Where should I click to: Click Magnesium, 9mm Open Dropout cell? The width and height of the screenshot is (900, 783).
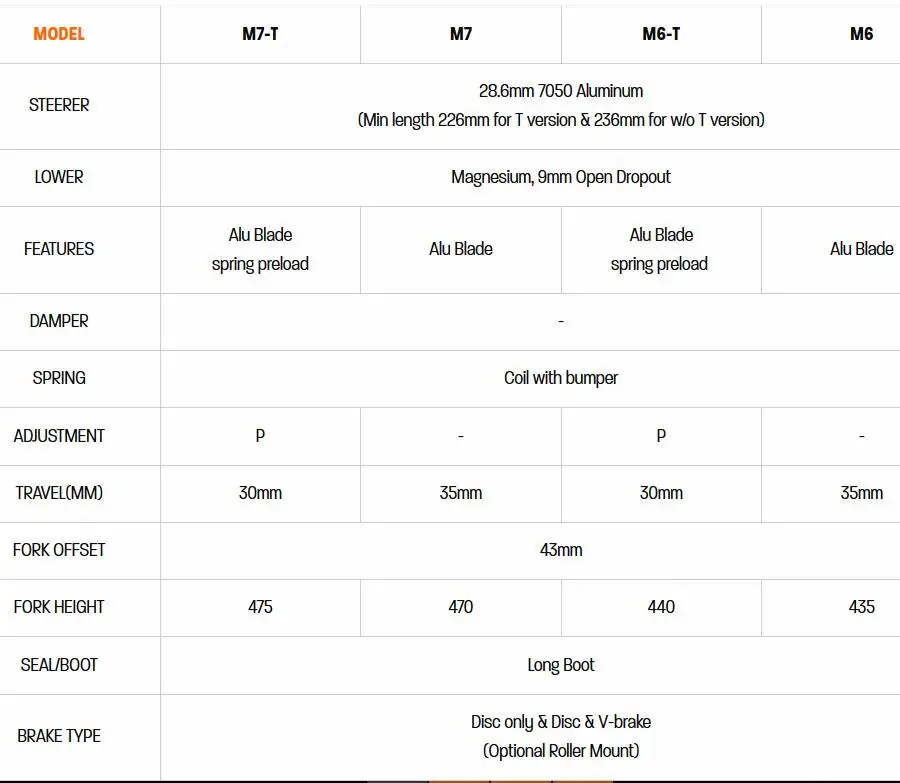pyautogui.click(x=561, y=177)
